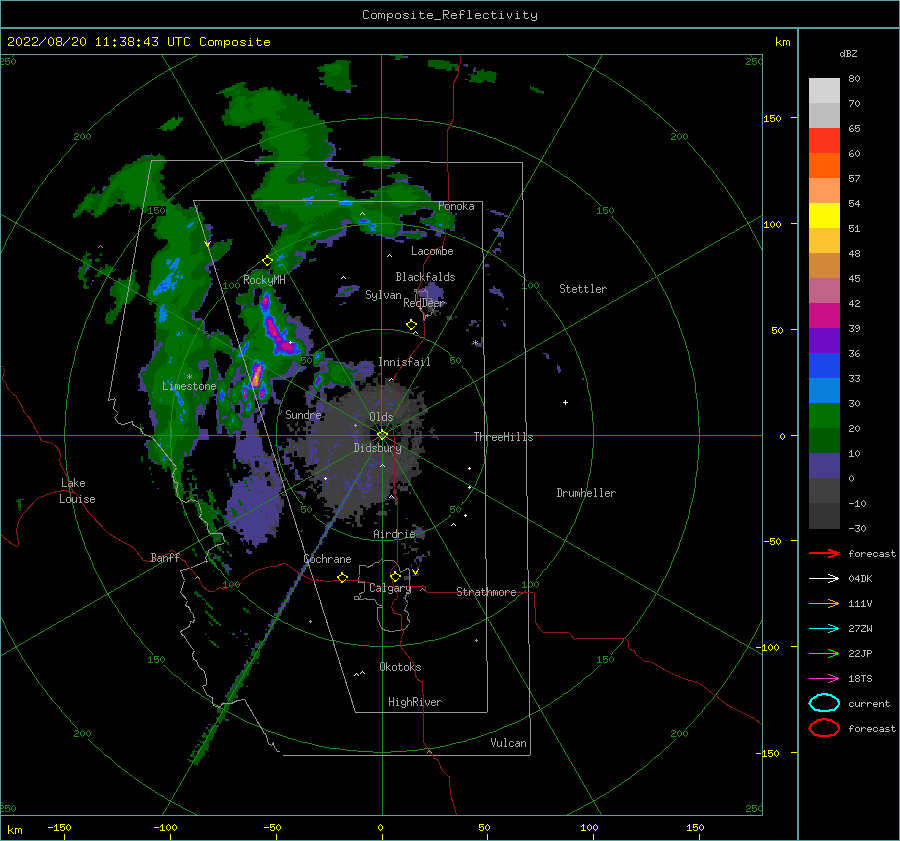Click the cyan 27ZW arrow legend icon

(824, 629)
